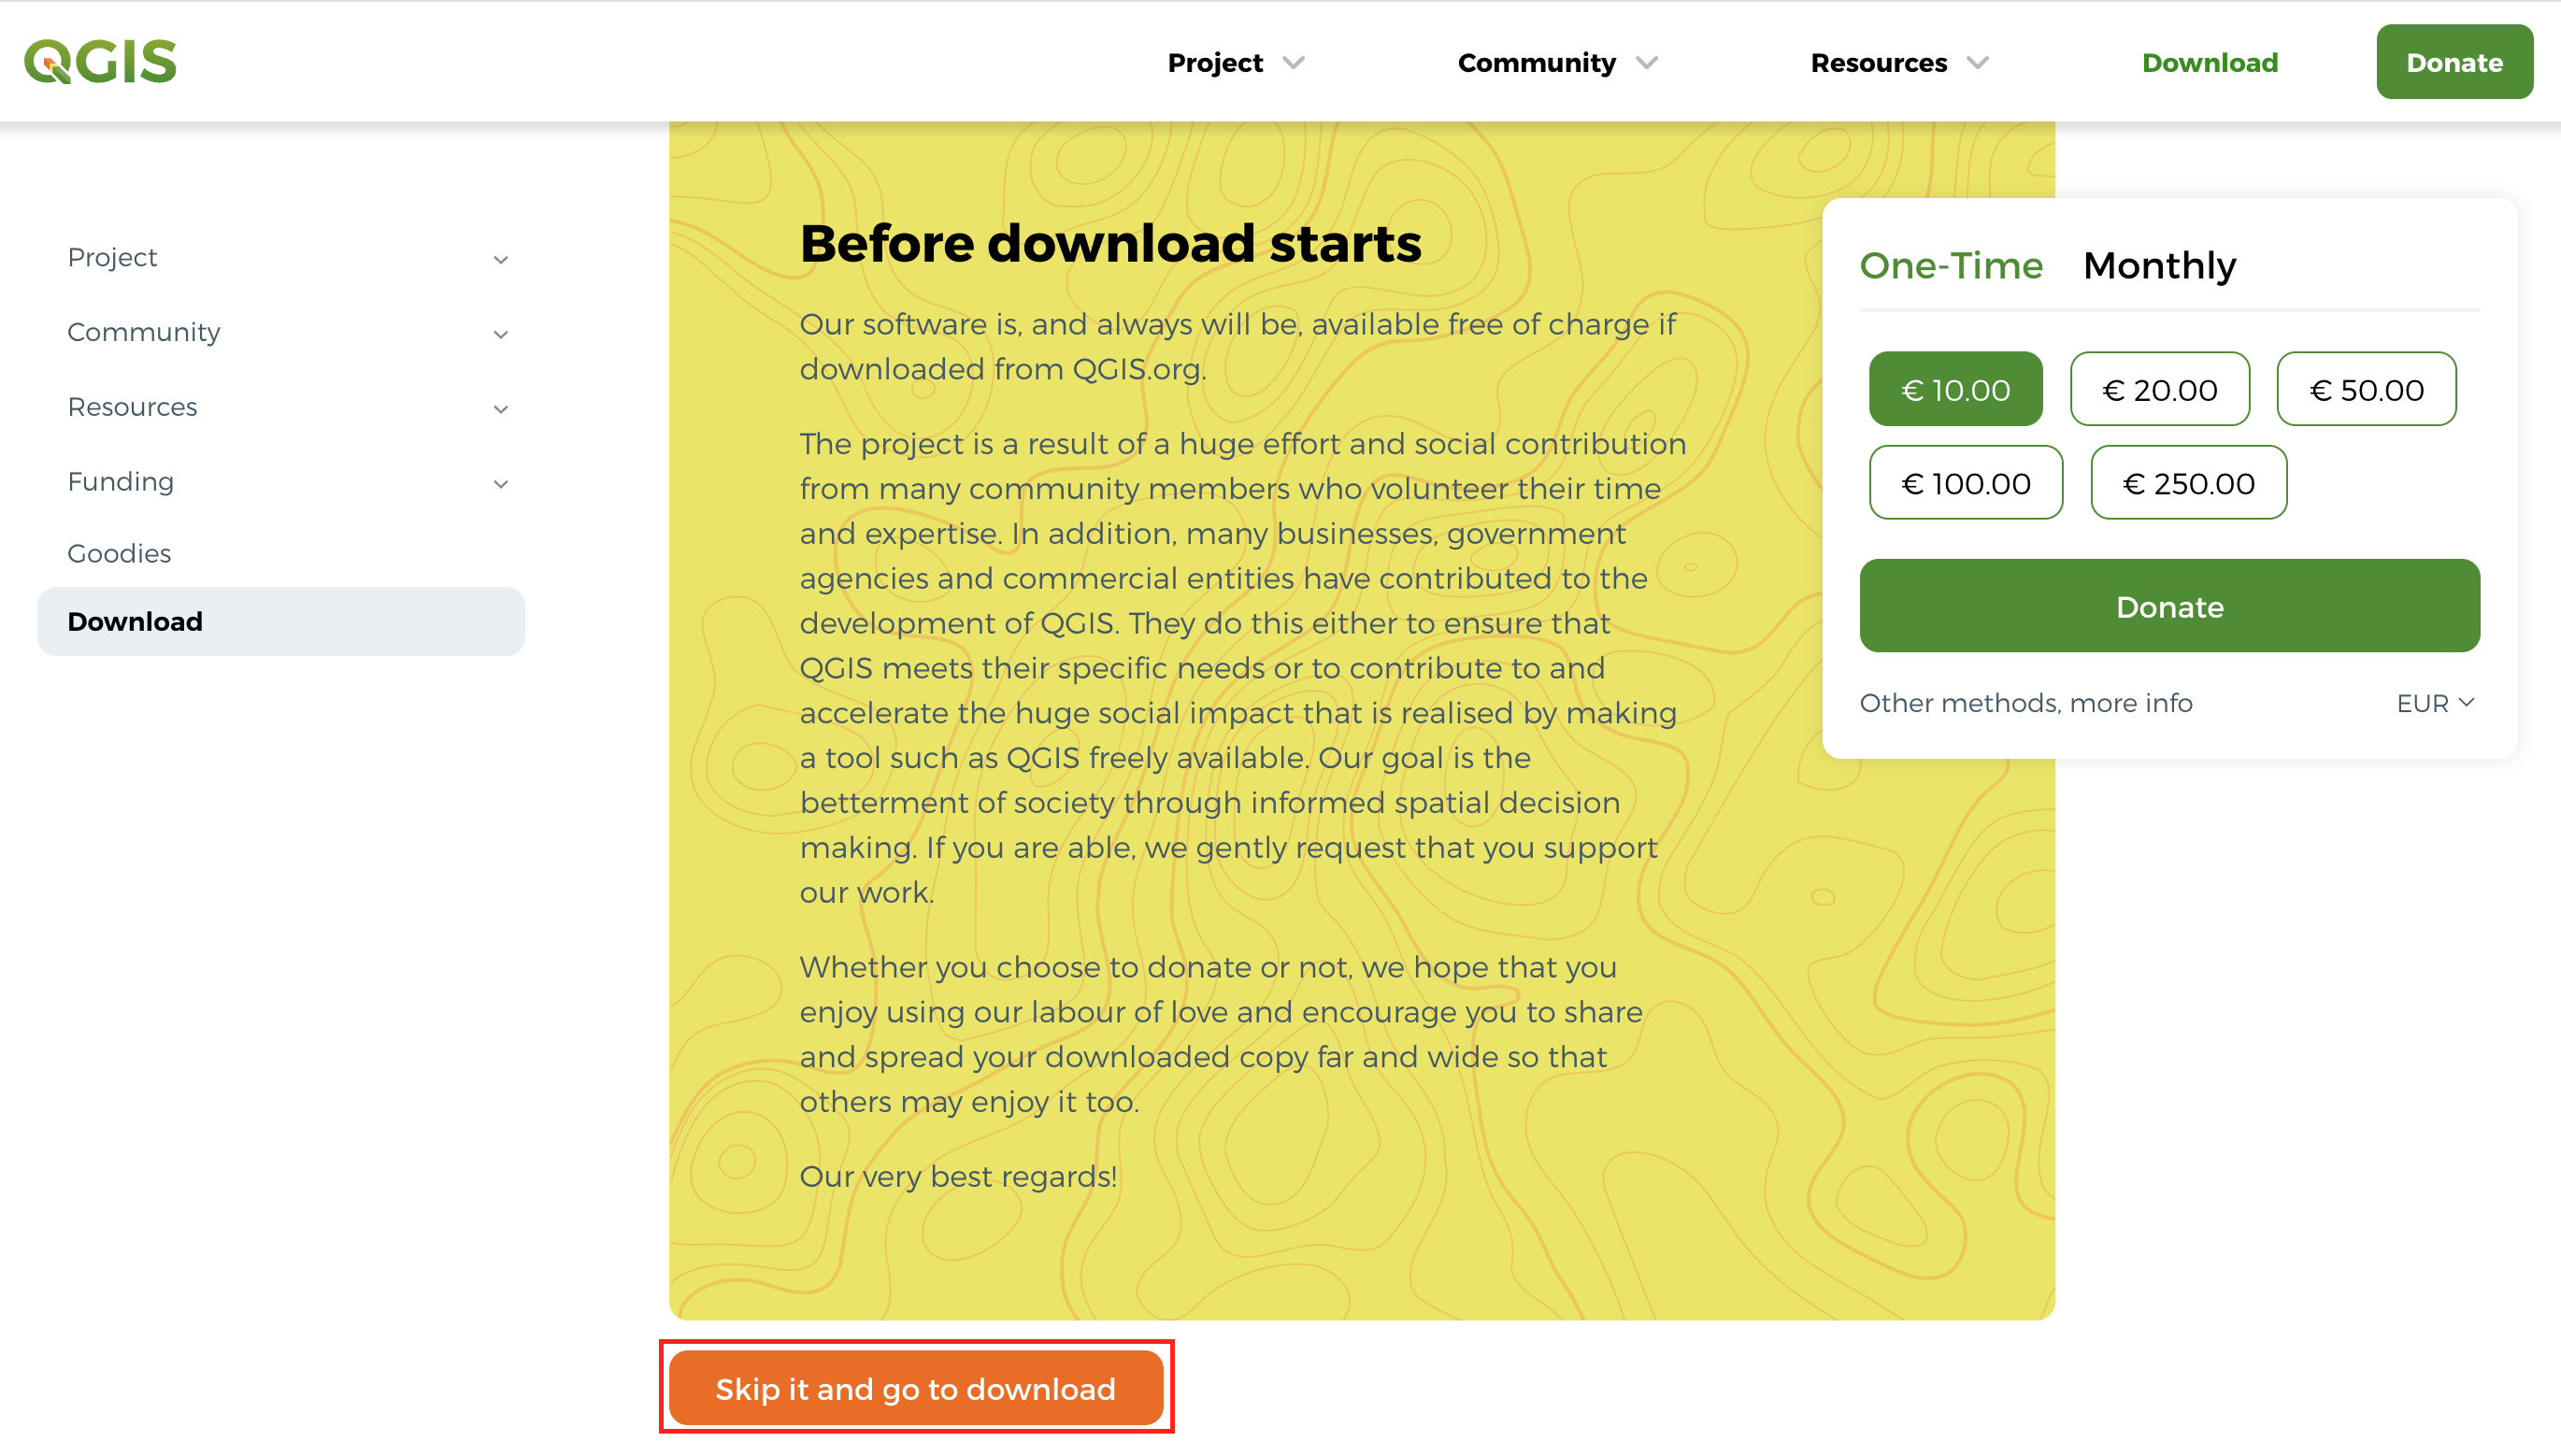Click the Goodies sidebar icon
2561x1456 pixels.
118,554
